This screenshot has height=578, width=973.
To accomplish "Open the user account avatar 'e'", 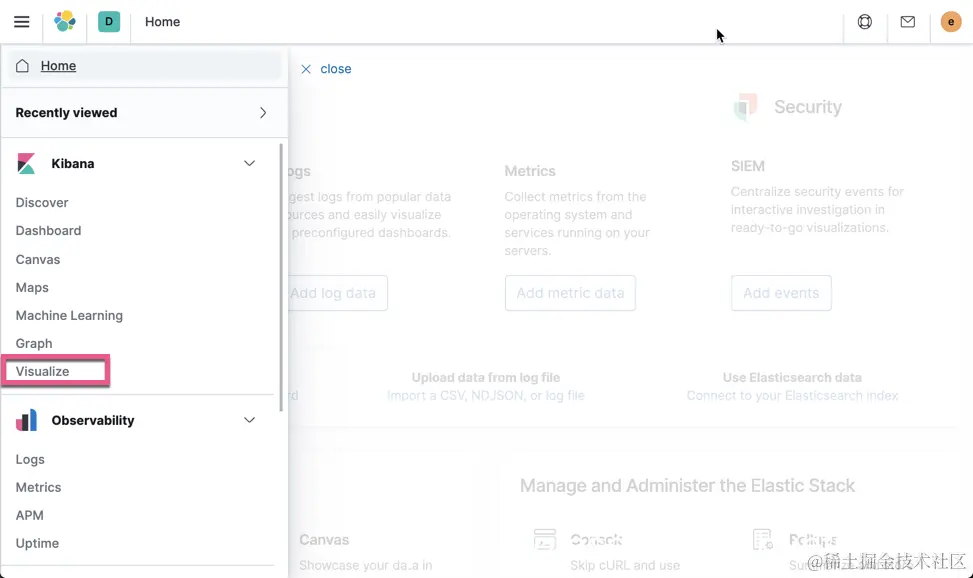I will (950, 22).
